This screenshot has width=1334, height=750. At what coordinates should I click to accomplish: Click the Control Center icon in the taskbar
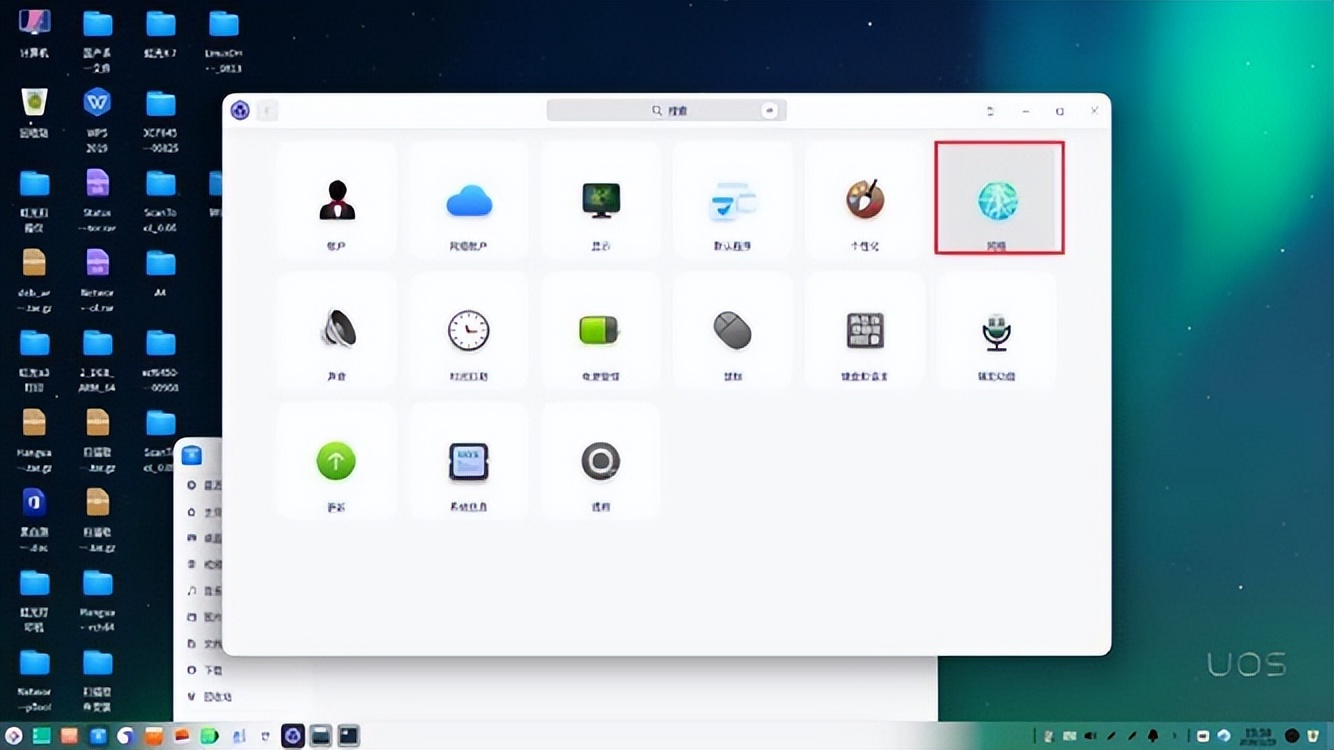pos(292,736)
